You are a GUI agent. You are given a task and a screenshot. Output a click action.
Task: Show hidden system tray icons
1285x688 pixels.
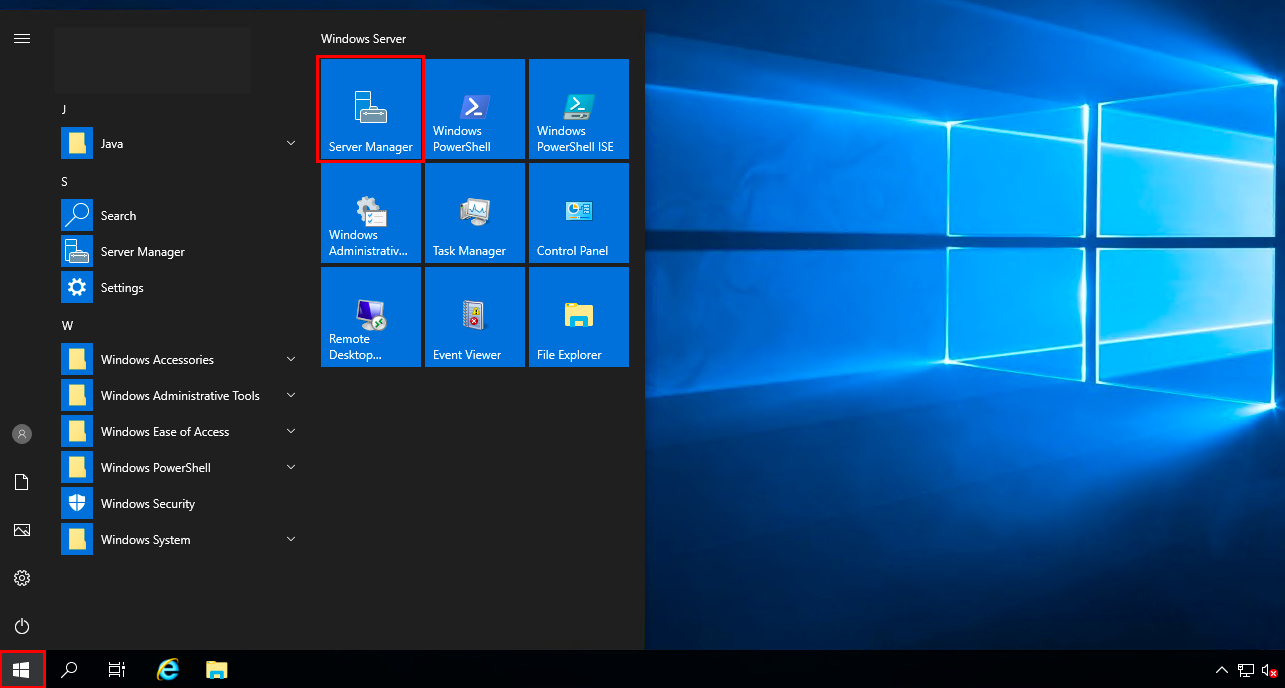click(1221, 670)
